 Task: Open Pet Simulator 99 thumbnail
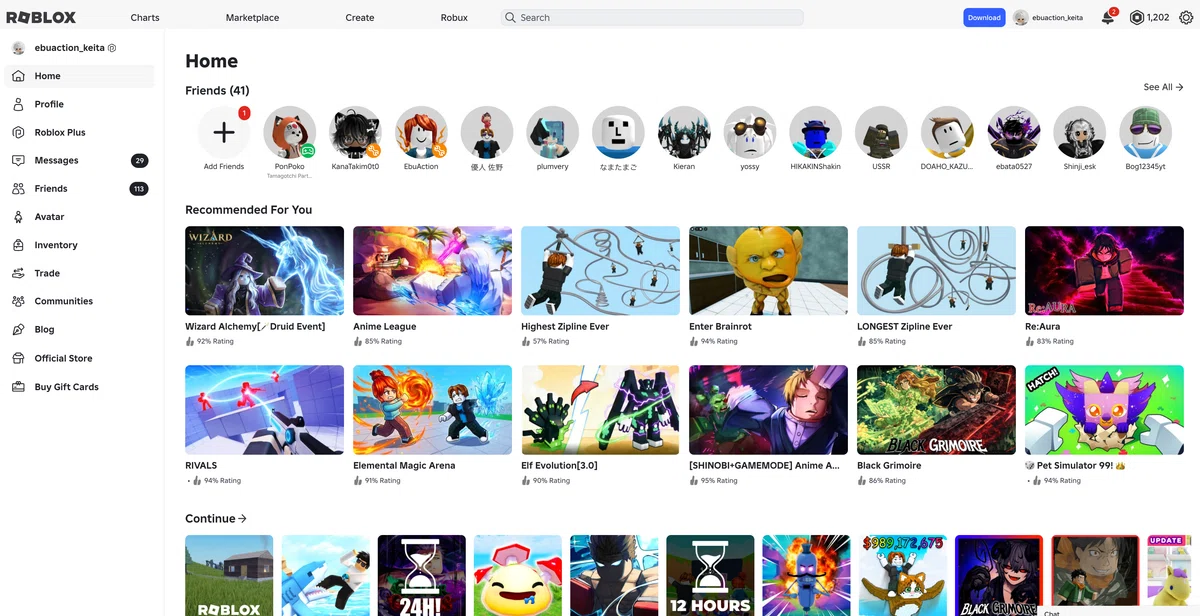tap(1104, 410)
